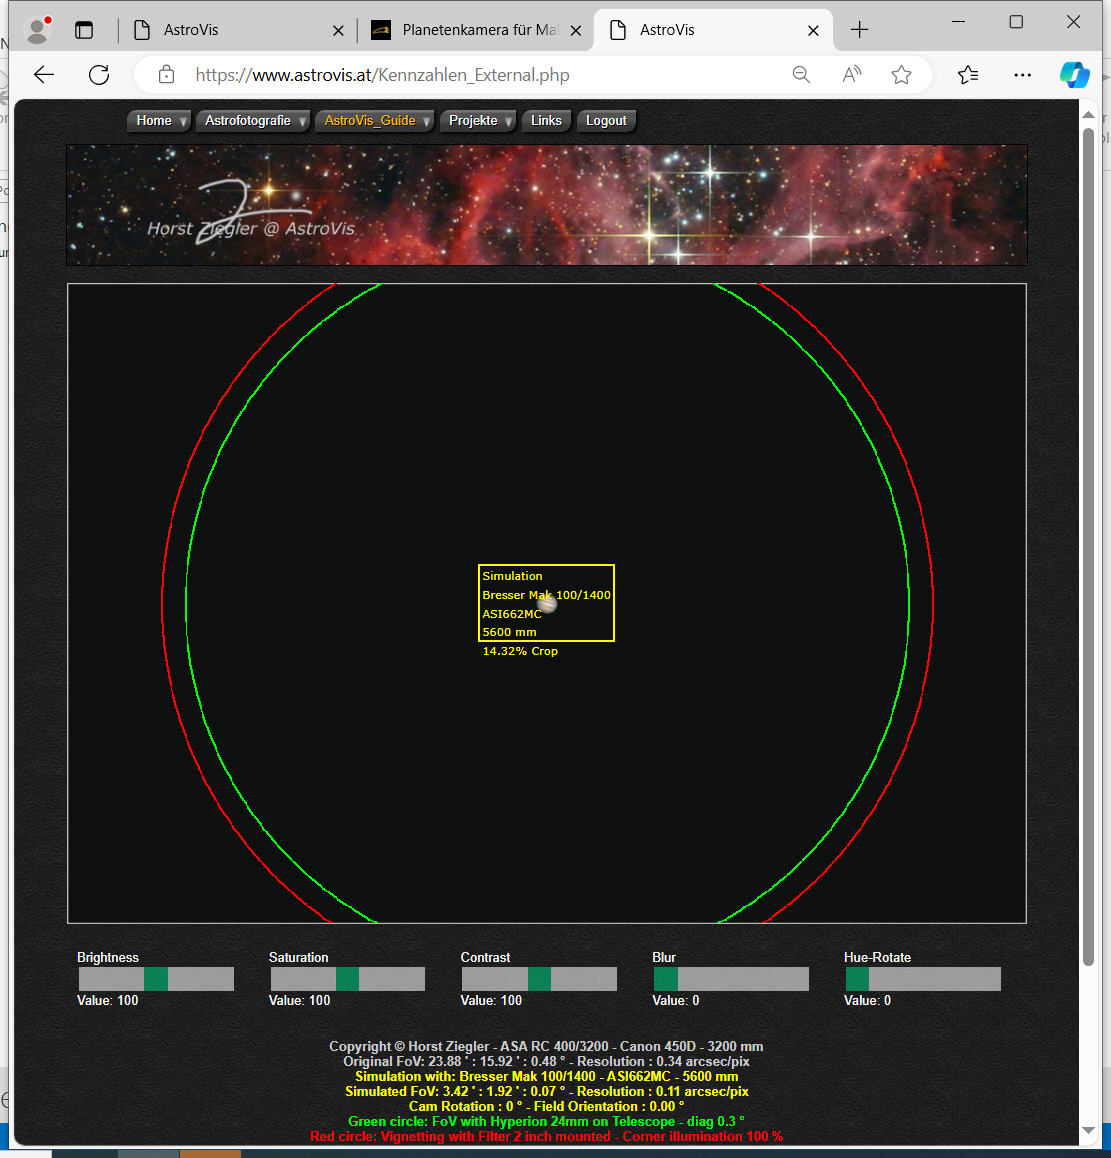Open the Links page

point(547,120)
